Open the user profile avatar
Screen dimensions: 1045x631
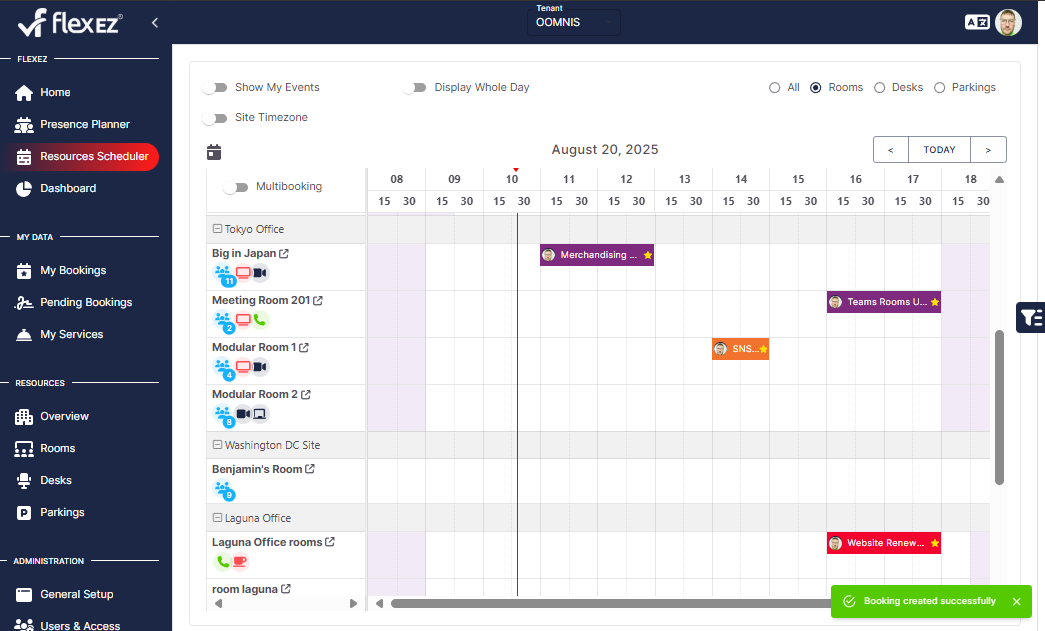[1009, 21]
